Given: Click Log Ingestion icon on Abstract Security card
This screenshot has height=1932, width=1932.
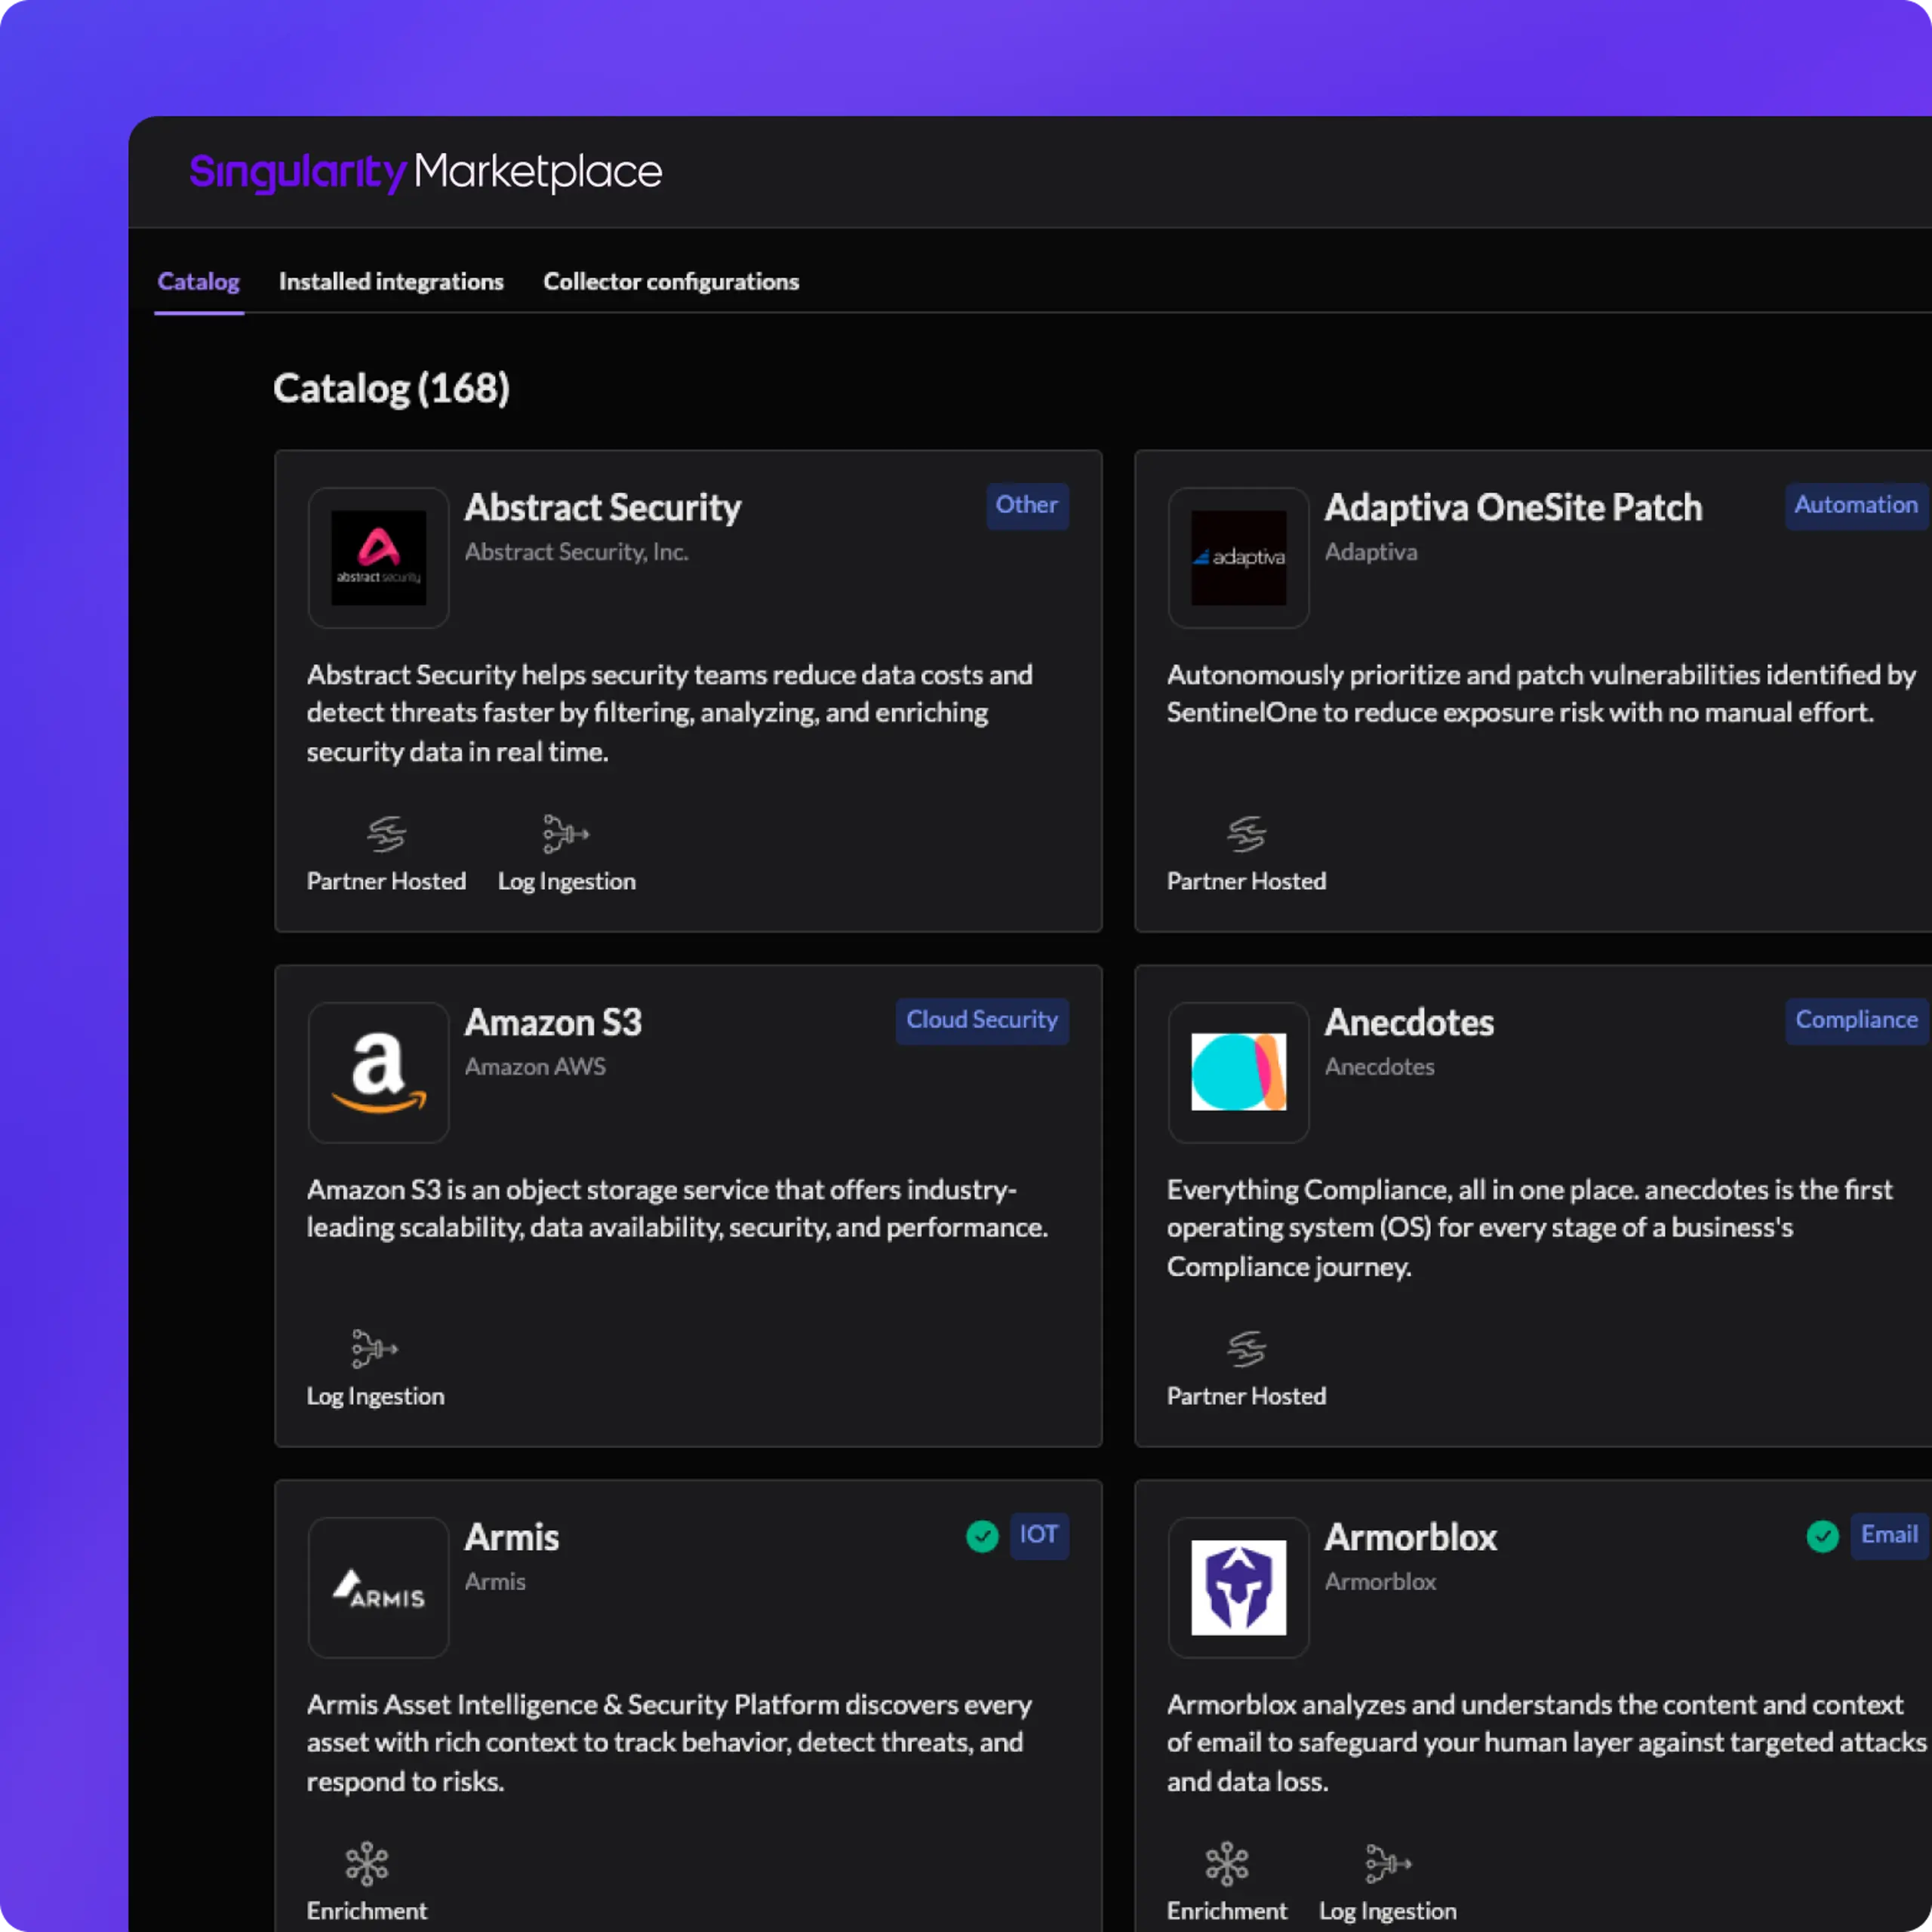Looking at the screenshot, I should (566, 834).
